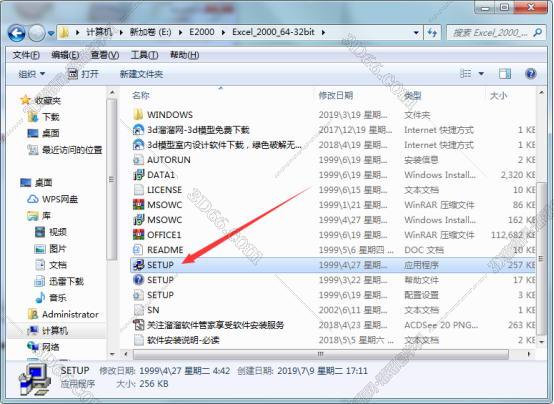Select the DATA1 Windows Installer file icon
Image resolution: width=554 pixels, height=404 pixels.
[x=138, y=175]
